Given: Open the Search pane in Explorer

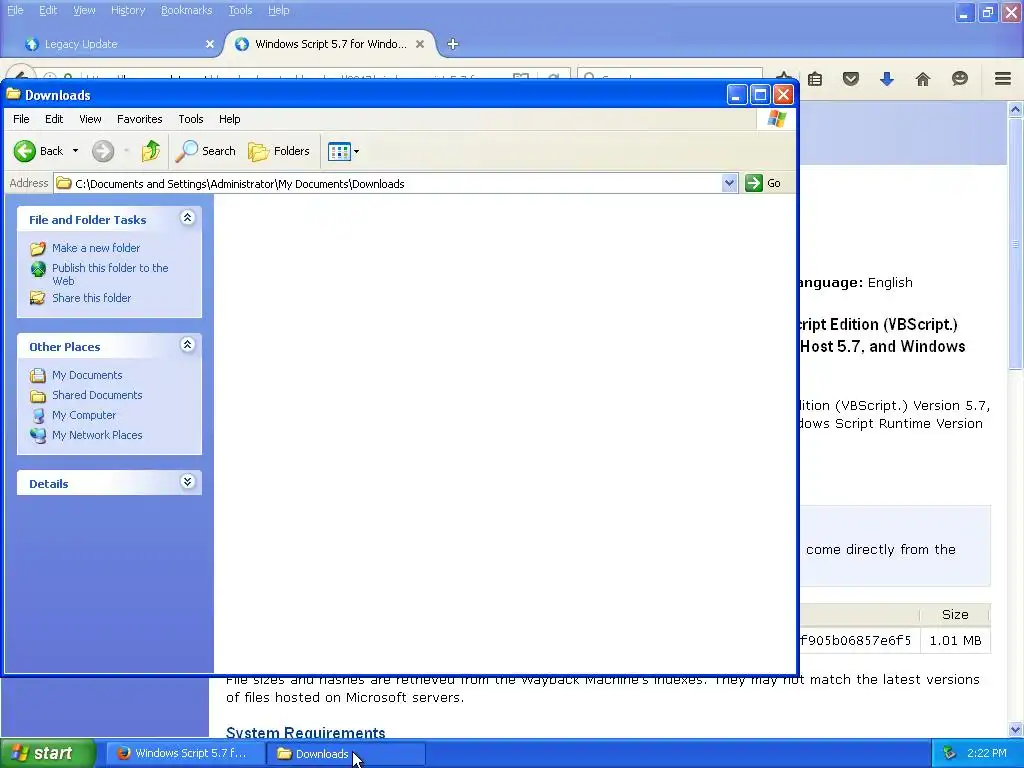Looking at the screenshot, I should point(205,151).
